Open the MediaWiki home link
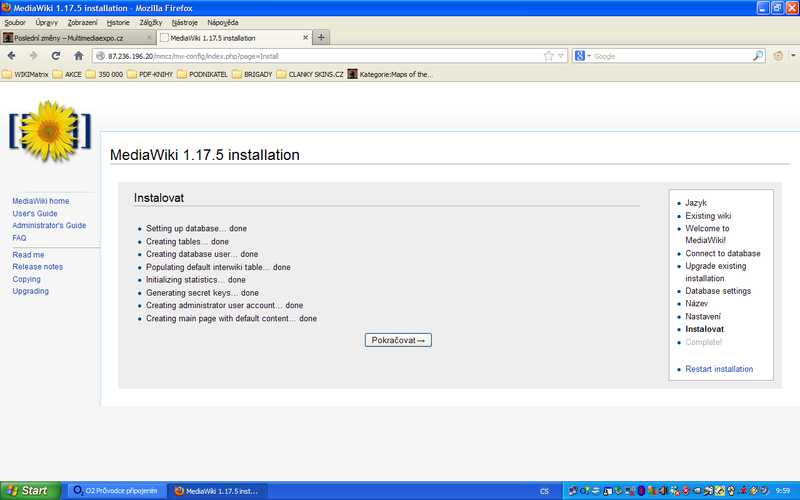 [41, 201]
